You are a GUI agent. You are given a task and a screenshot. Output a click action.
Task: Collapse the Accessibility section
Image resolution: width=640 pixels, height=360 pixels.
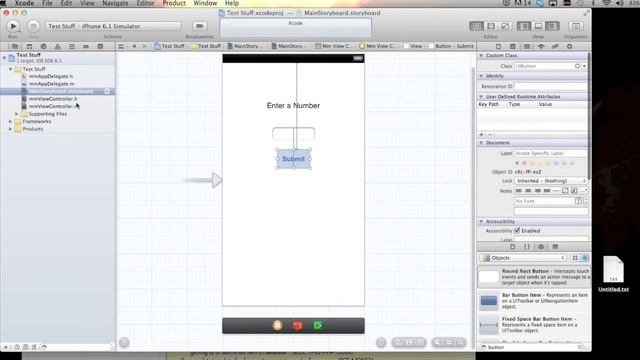[x=481, y=222]
